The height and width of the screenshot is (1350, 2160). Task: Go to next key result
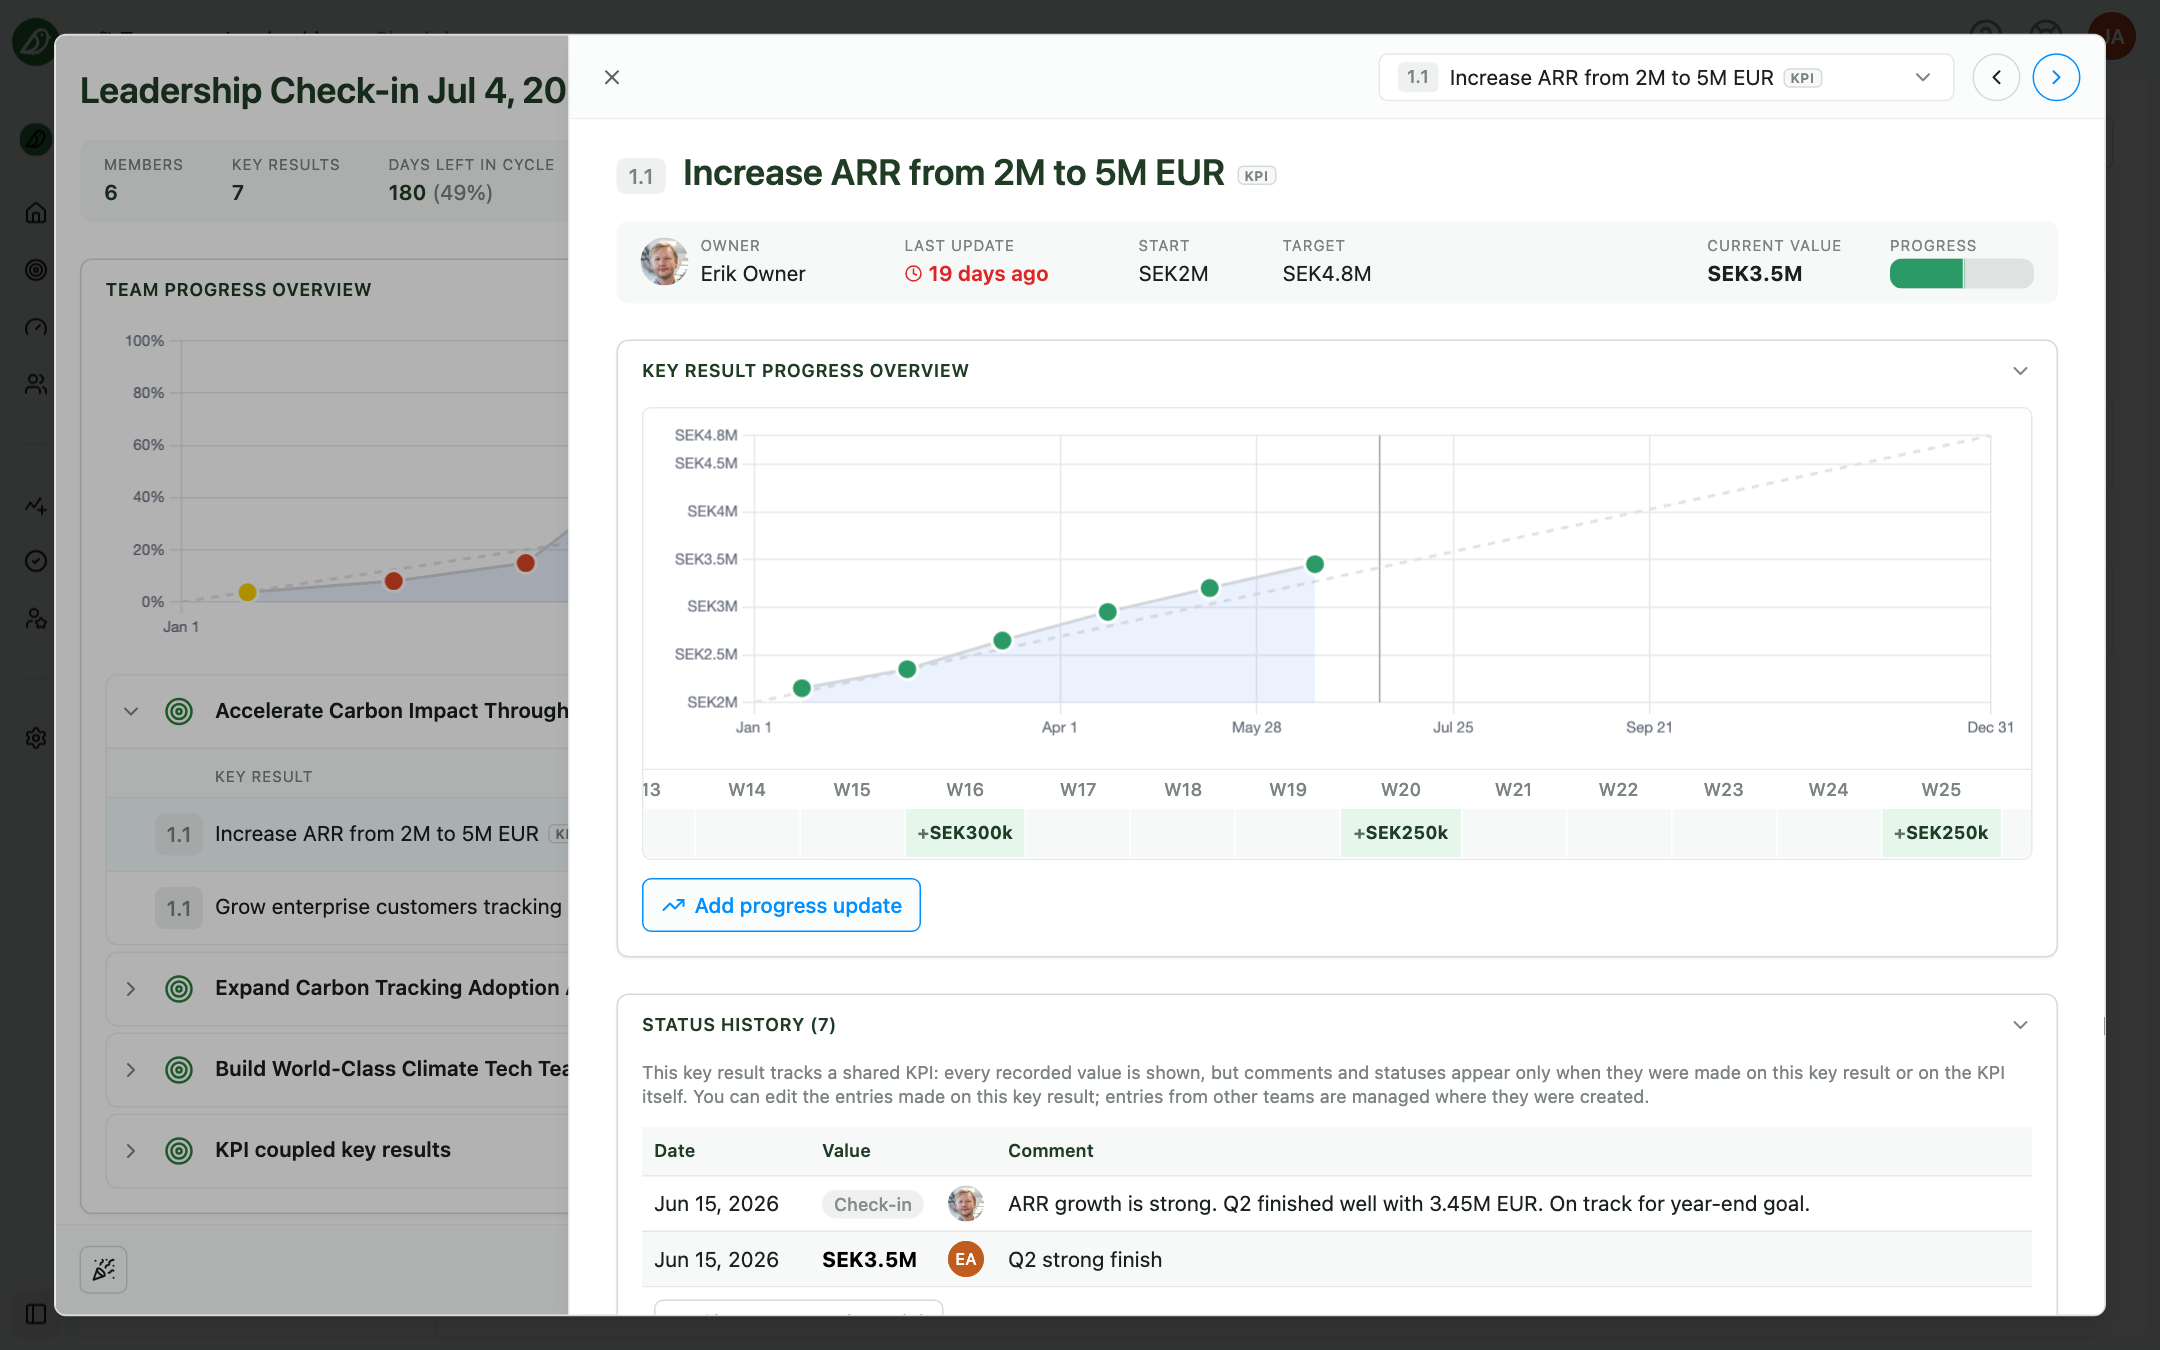[x=2056, y=77]
